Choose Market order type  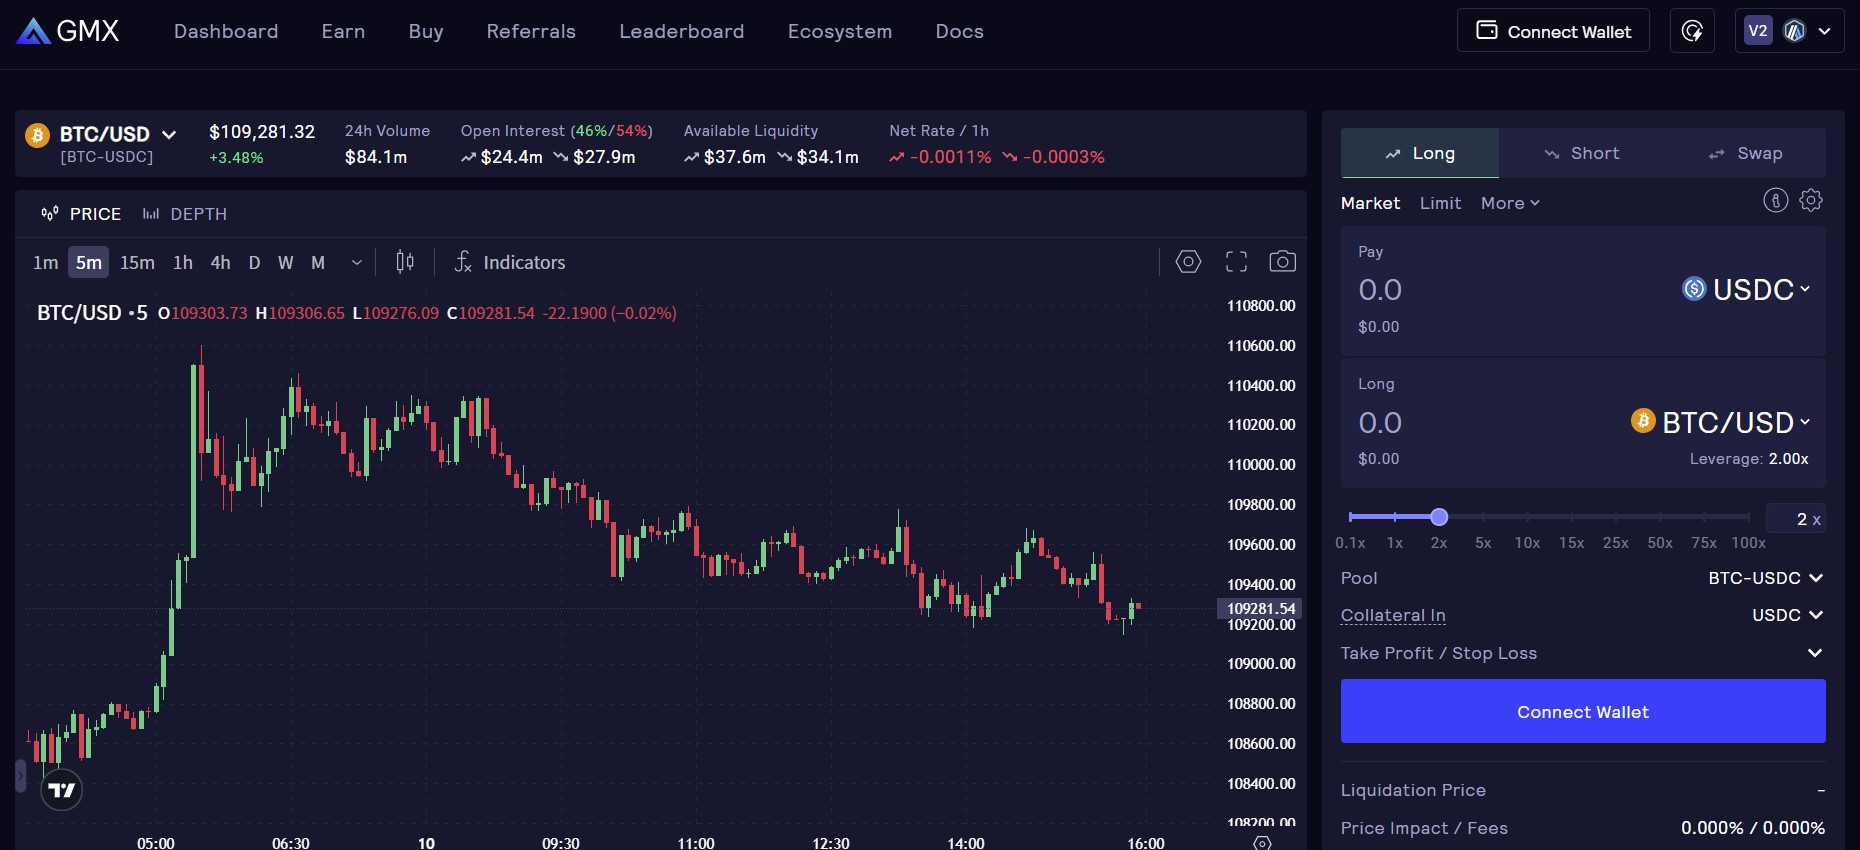[1370, 203]
